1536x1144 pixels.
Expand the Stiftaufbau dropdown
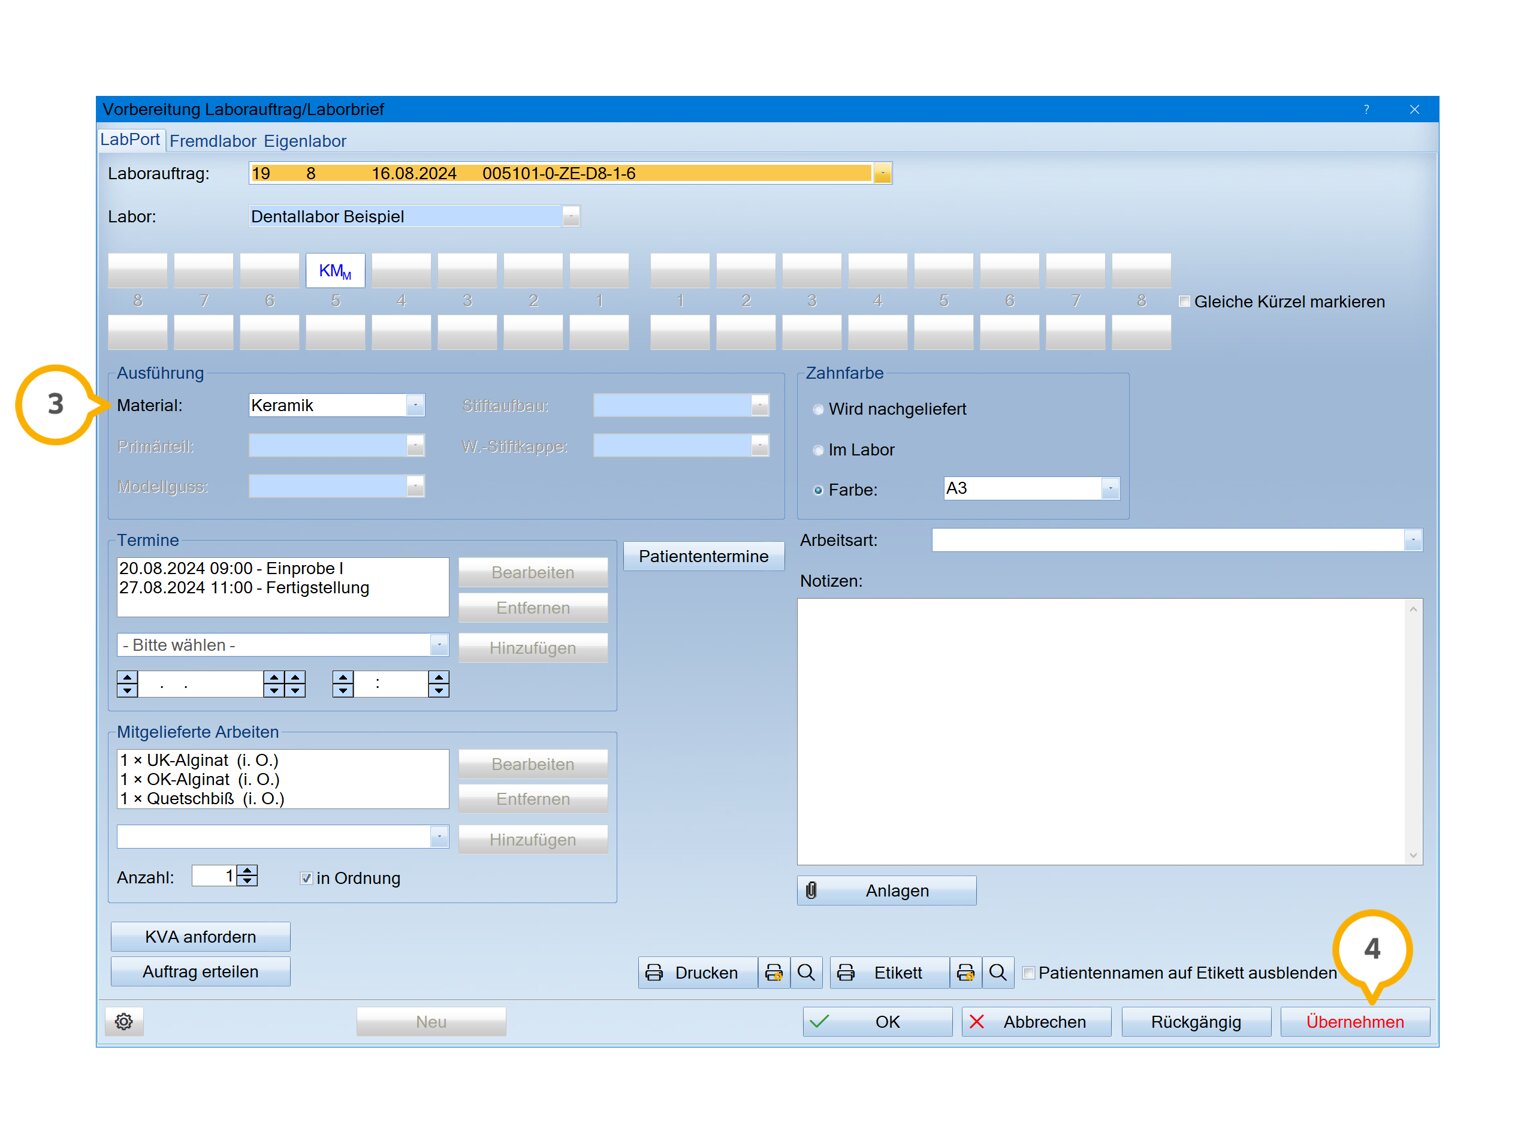760,405
